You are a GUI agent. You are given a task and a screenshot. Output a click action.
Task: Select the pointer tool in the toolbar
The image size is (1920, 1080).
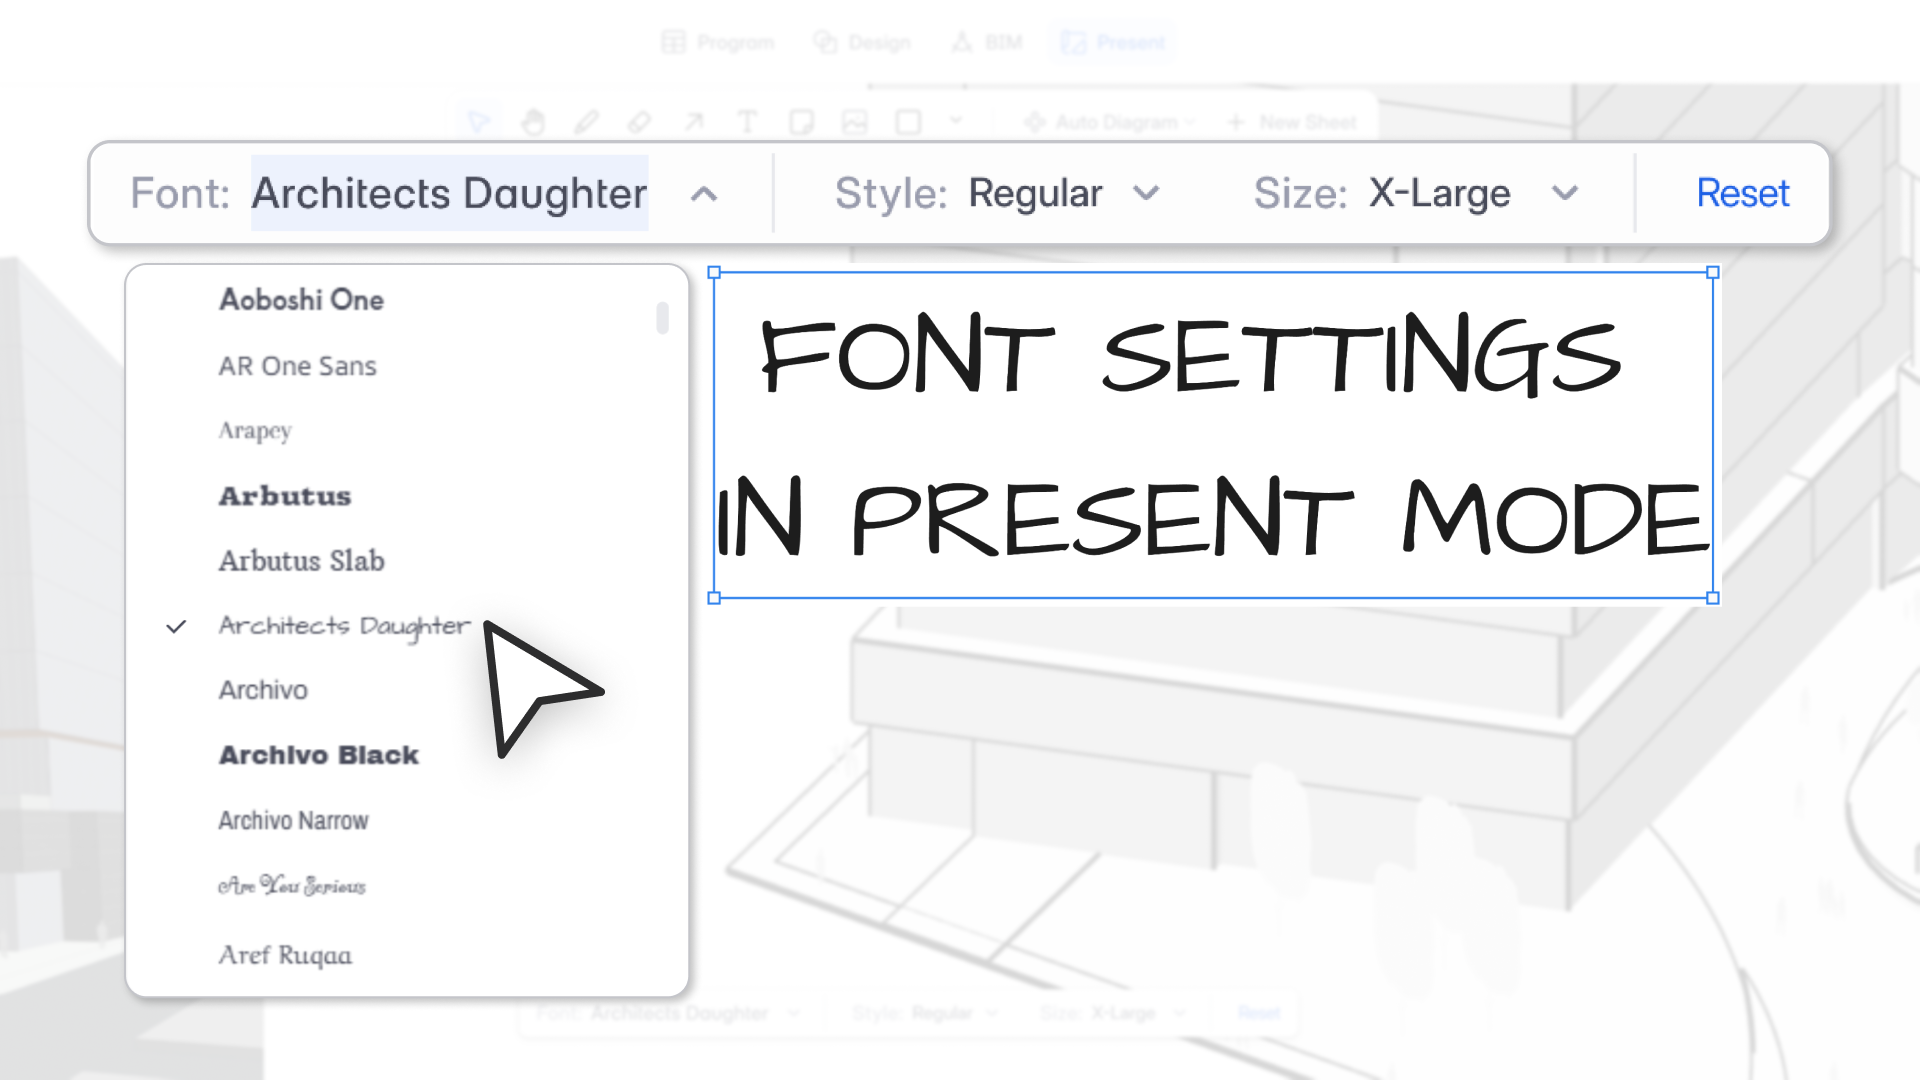(479, 122)
